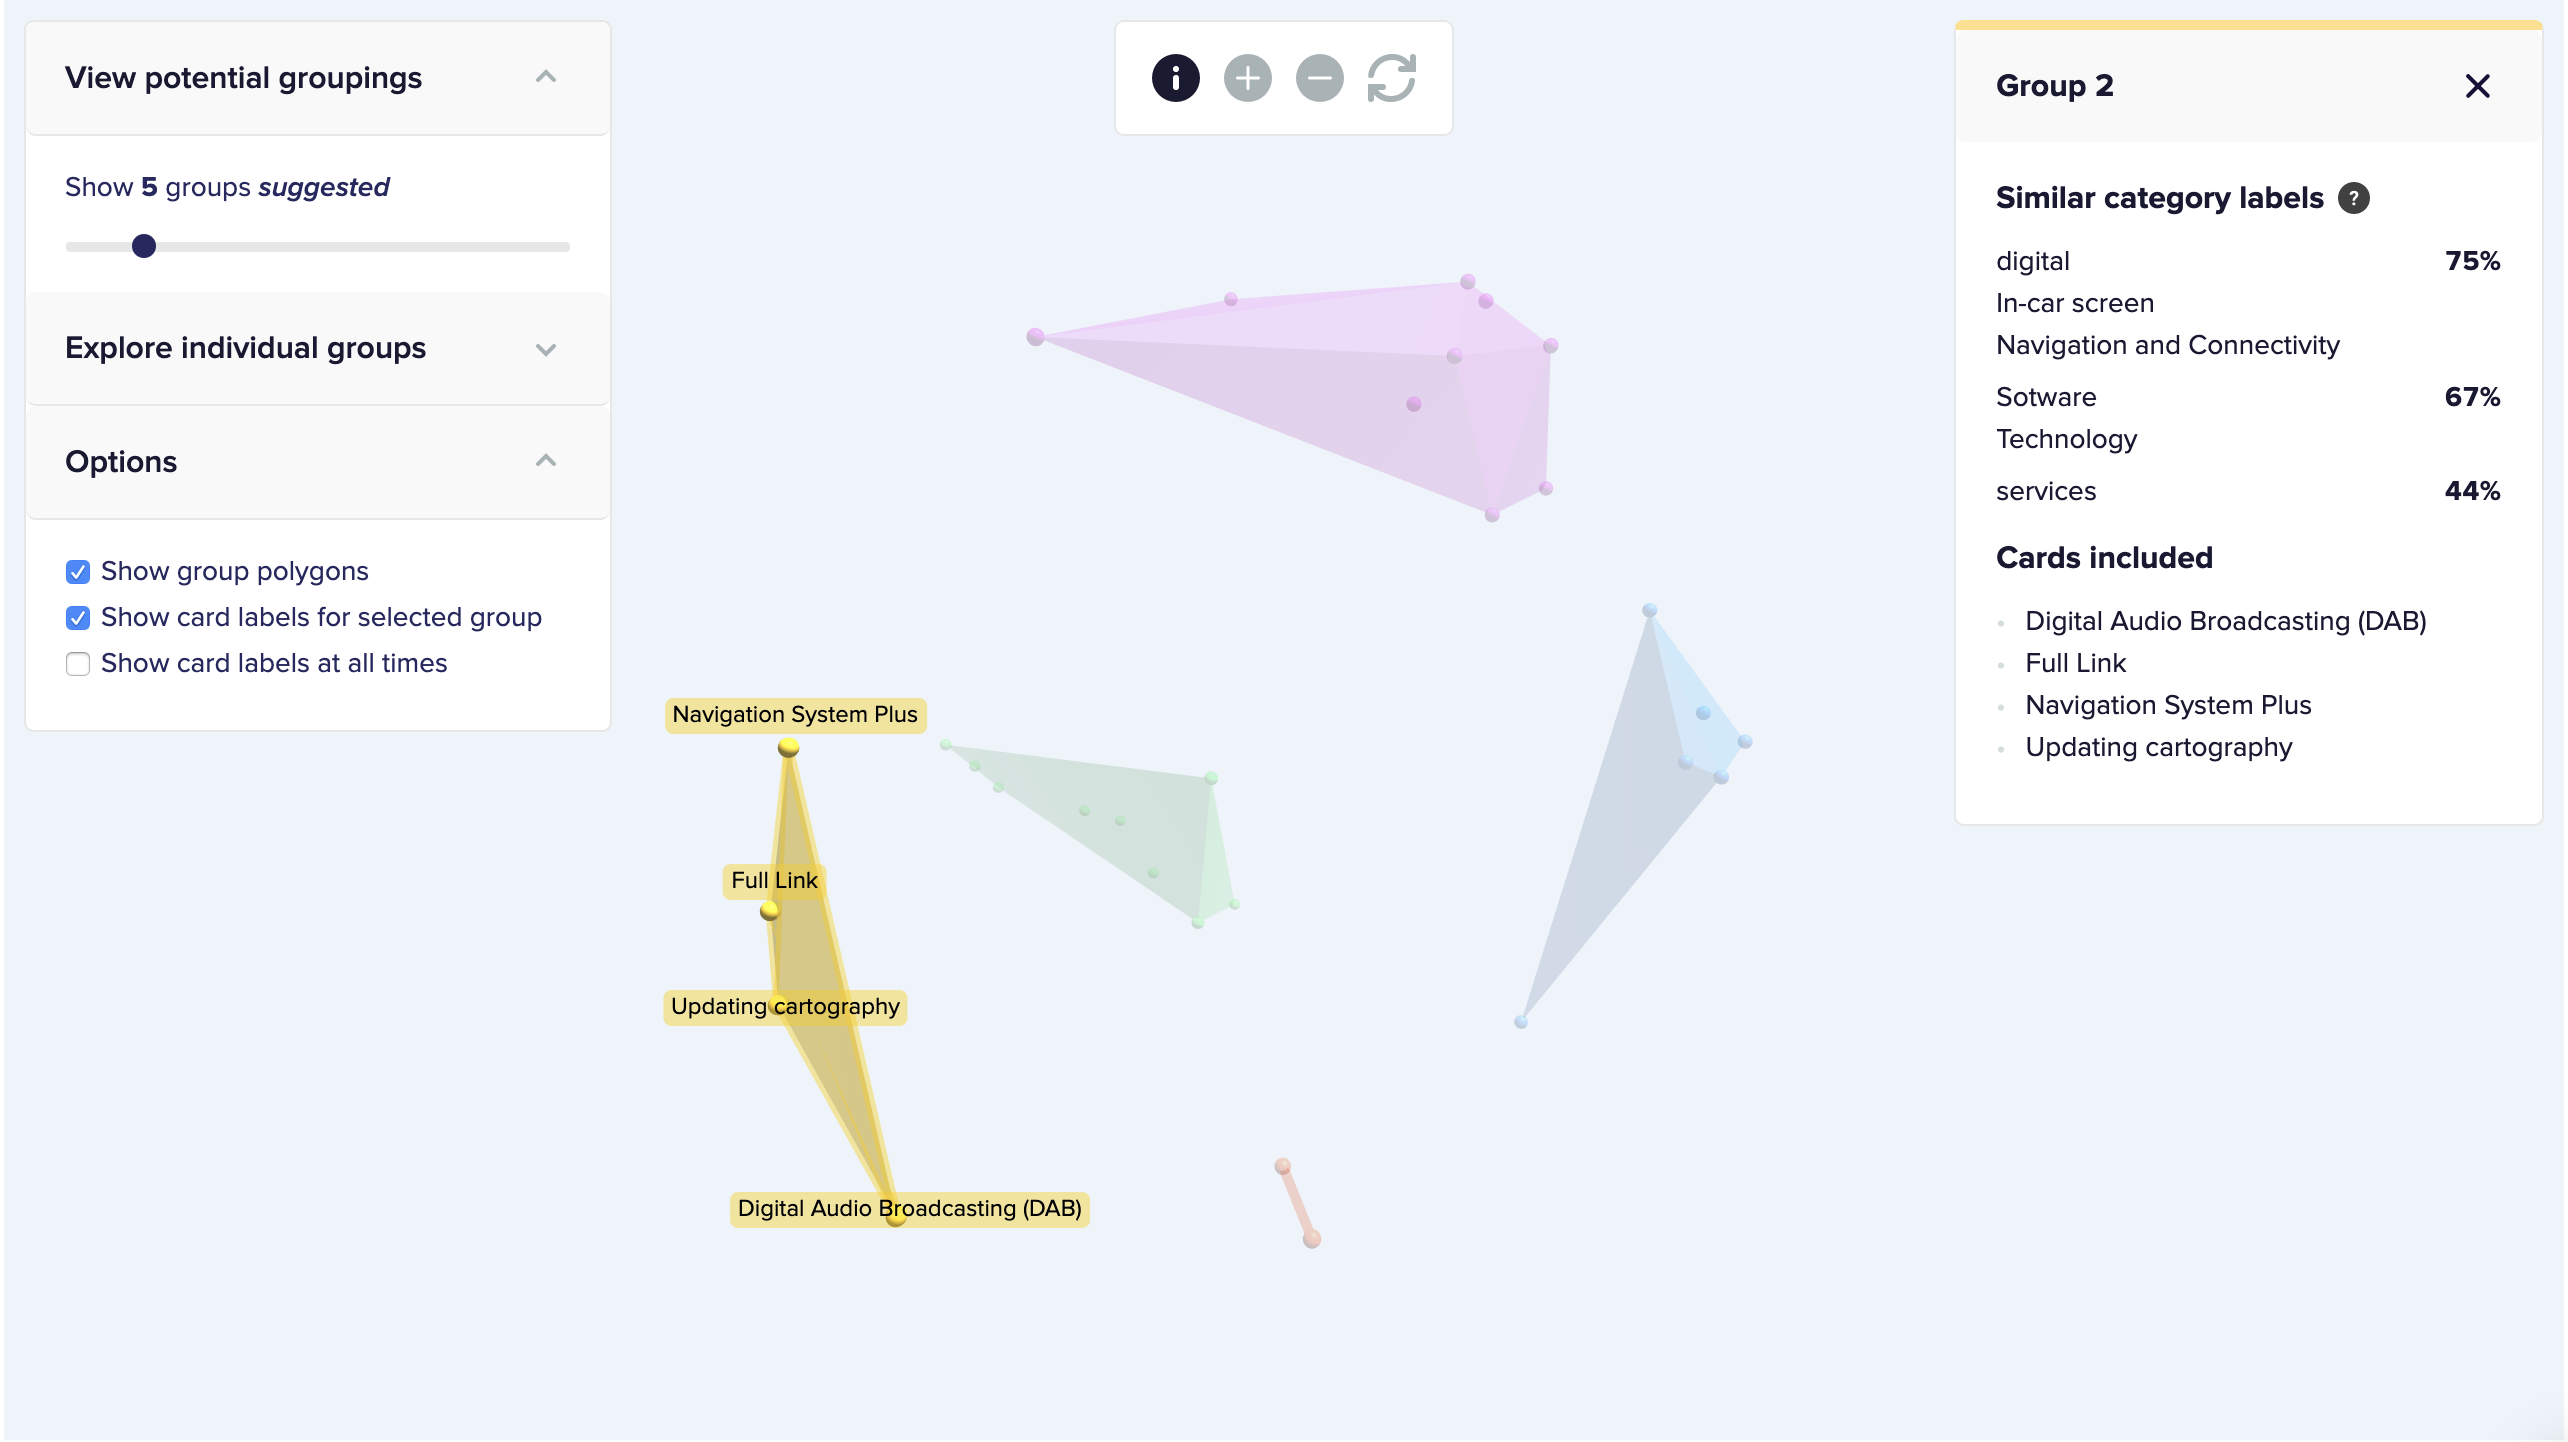Enable Show card labels at all times
2568x1442 pixels.
pyautogui.click(x=76, y=663)
